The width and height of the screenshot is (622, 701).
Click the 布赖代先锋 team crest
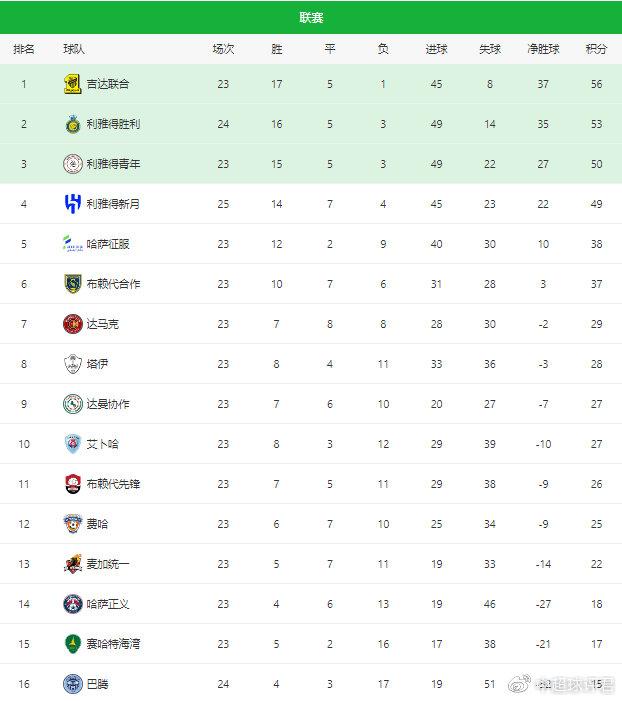pos(72,484)
